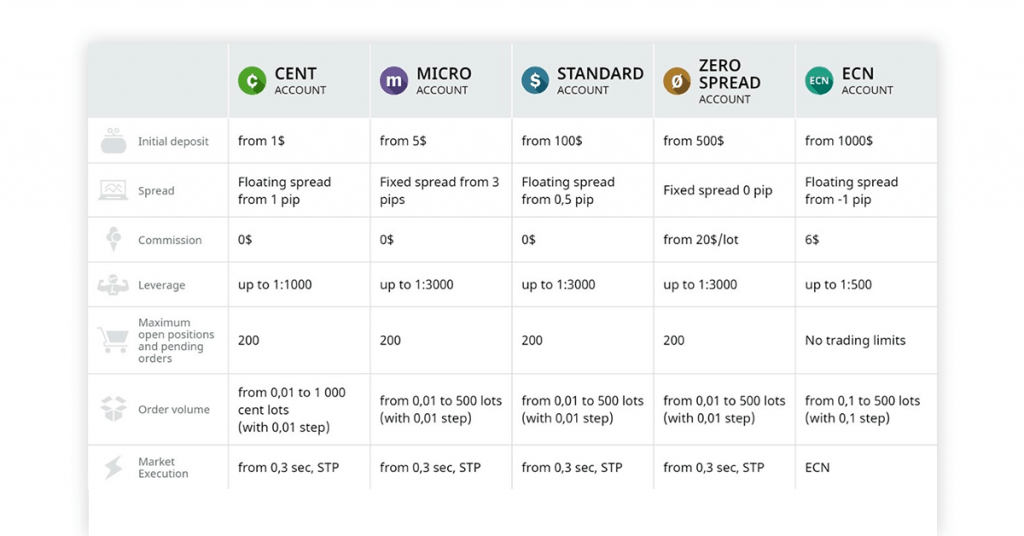Click the MICRO ACCOUNT heading text

click(x=443, y=81)
